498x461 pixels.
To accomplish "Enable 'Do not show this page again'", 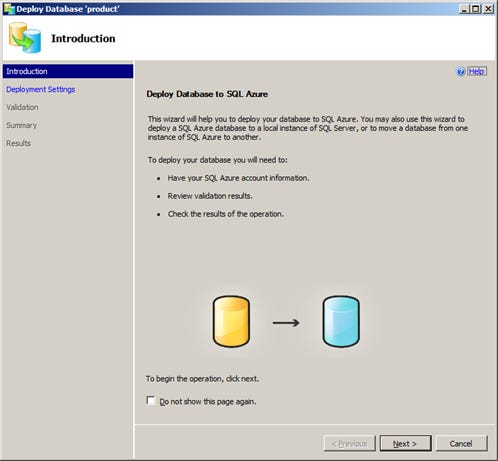I will [x=151, y=400].
